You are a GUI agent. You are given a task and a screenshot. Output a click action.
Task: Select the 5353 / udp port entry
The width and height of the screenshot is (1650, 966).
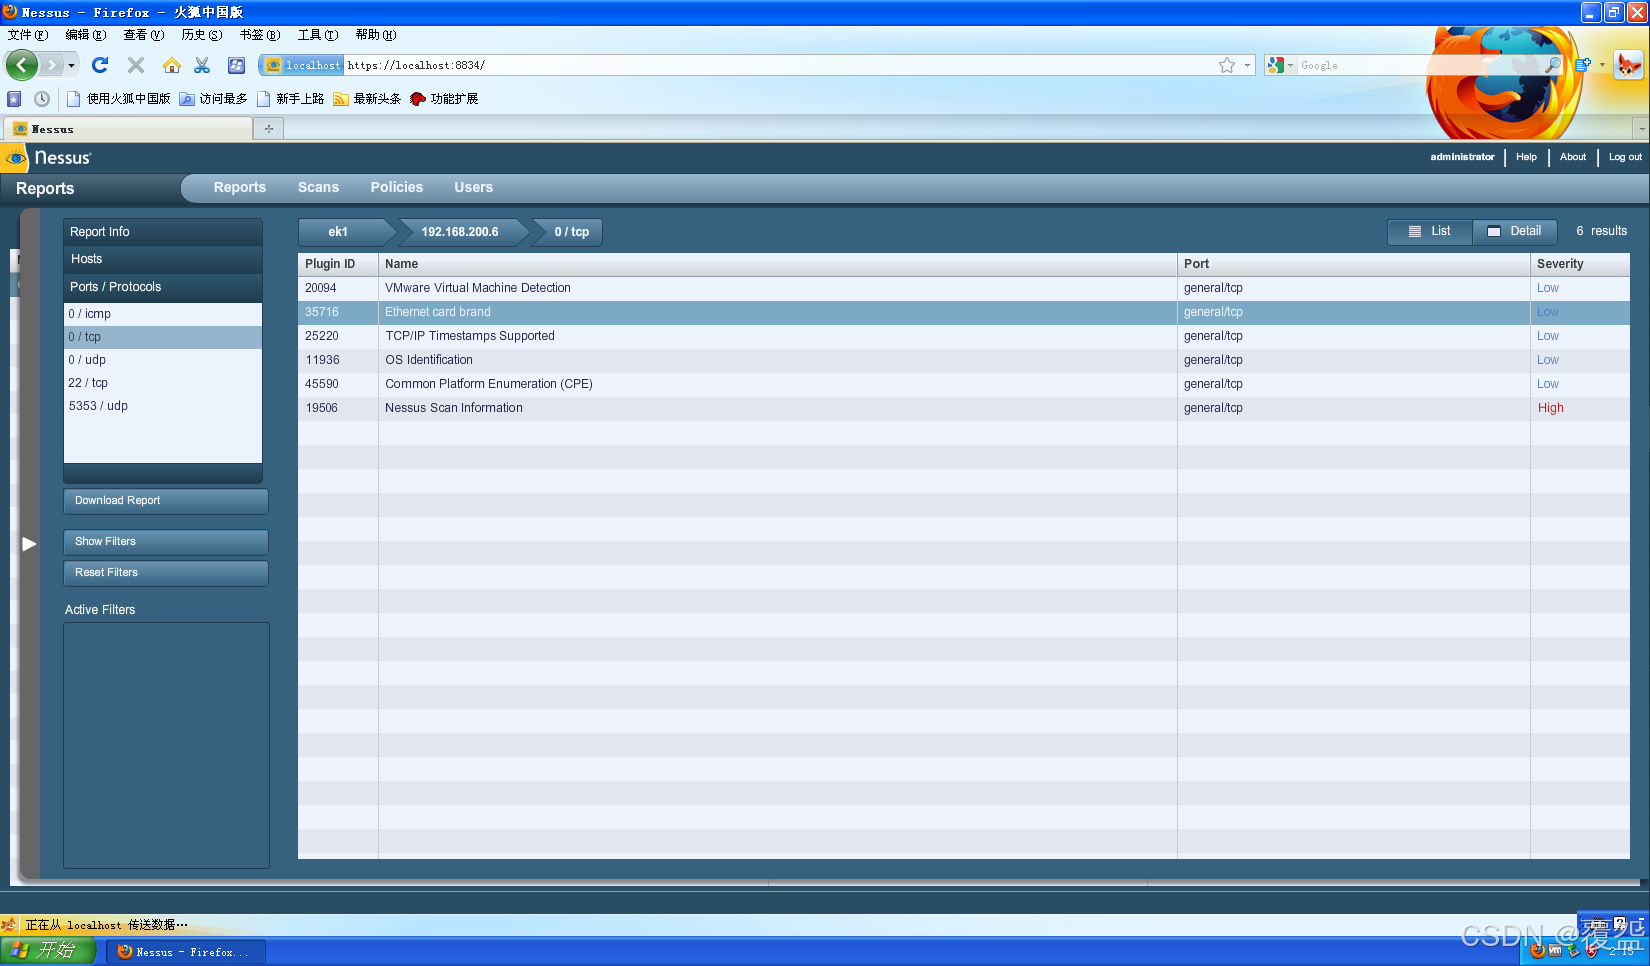tap(163, 406)
